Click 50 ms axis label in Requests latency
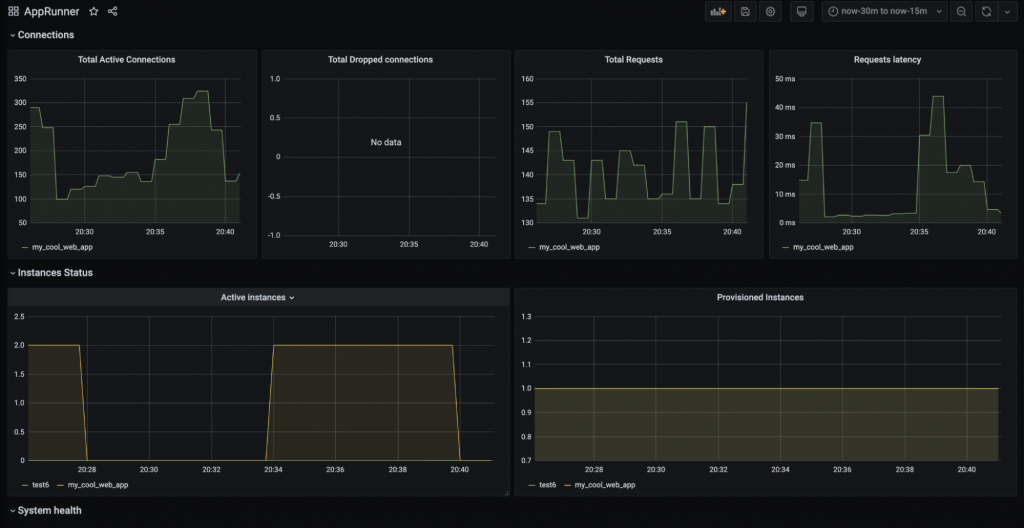 pos(786,78)
